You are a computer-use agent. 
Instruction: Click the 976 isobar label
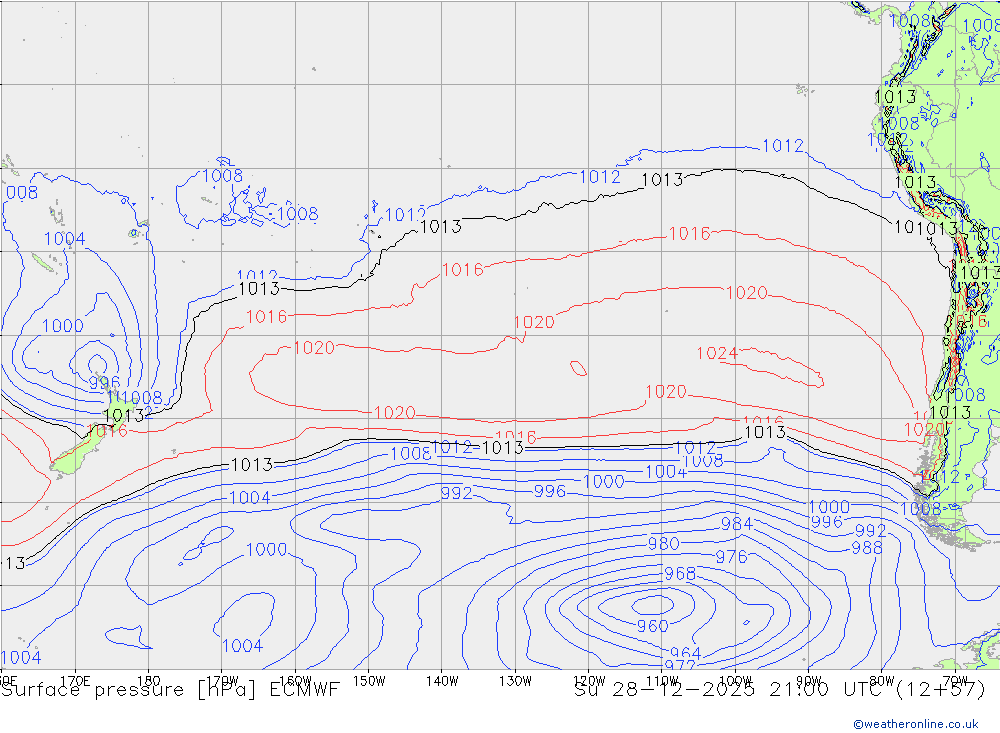732,557
